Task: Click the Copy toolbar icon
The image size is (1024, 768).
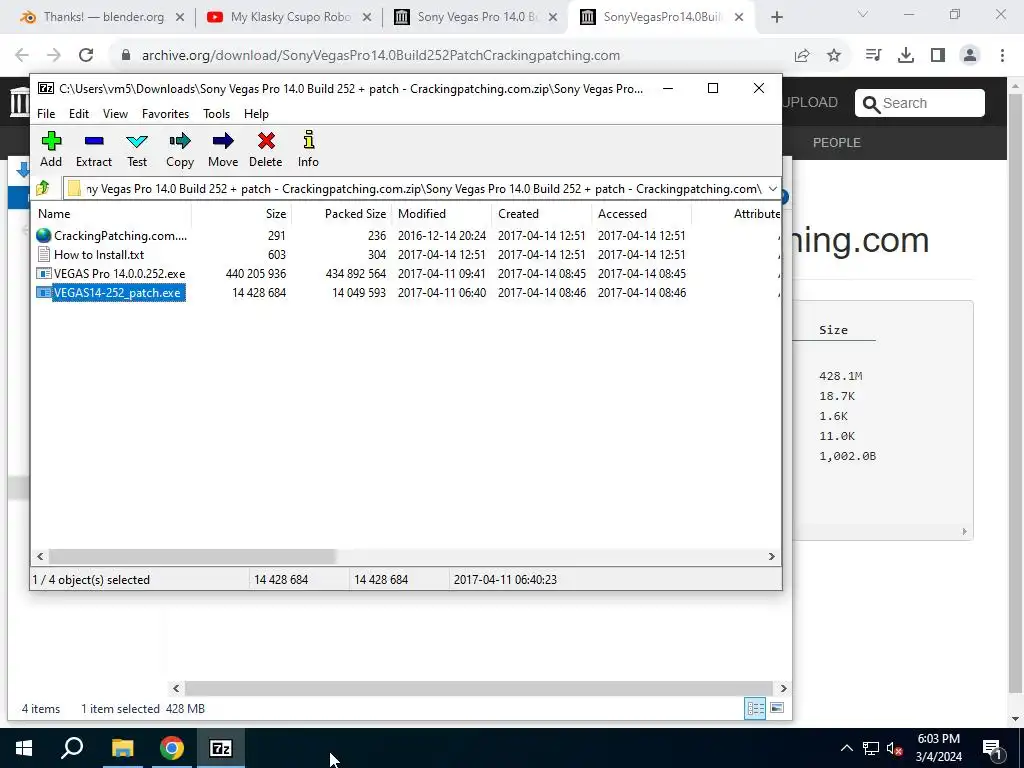Action: (x=180, y=141)
